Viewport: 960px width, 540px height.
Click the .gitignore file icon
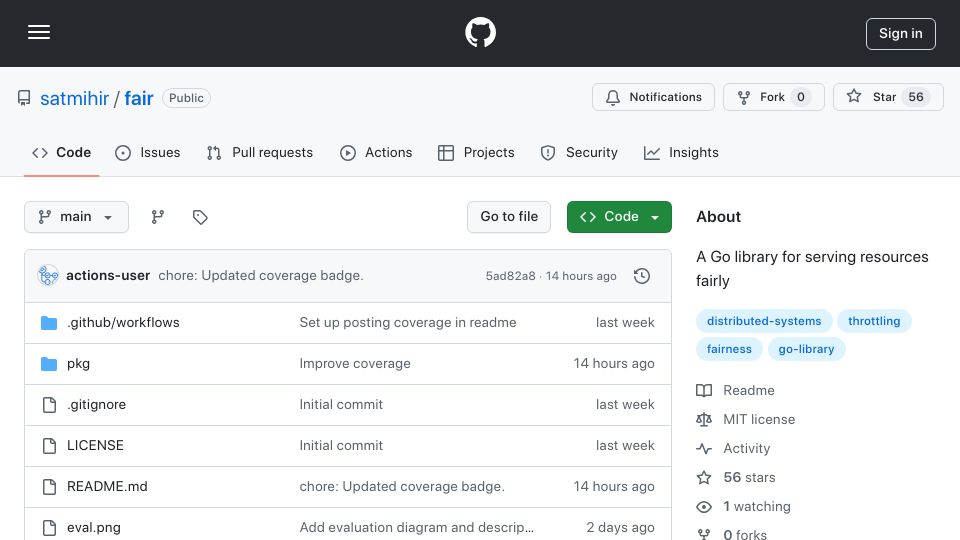click(49, 405)
